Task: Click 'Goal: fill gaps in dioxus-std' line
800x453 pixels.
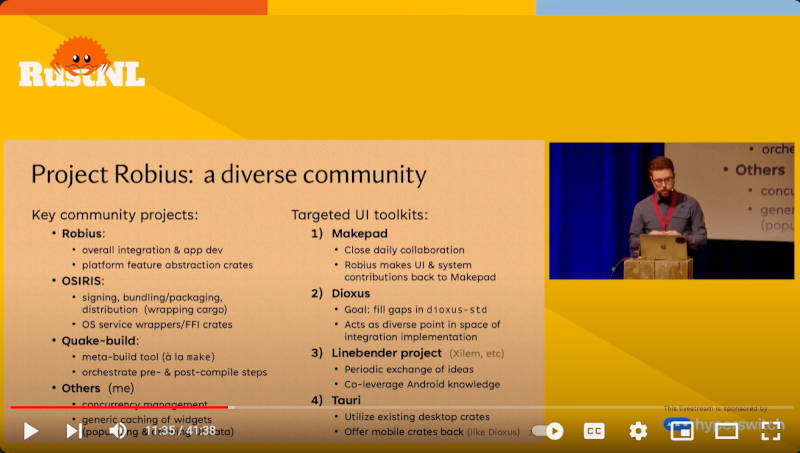Action: click(415, 310)
